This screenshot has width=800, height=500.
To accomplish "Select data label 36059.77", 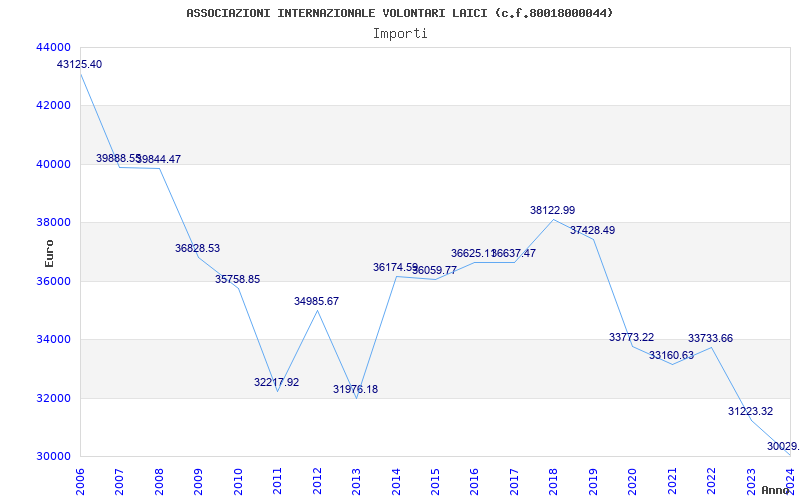I will pyautogui.click(x=434, y=270).
